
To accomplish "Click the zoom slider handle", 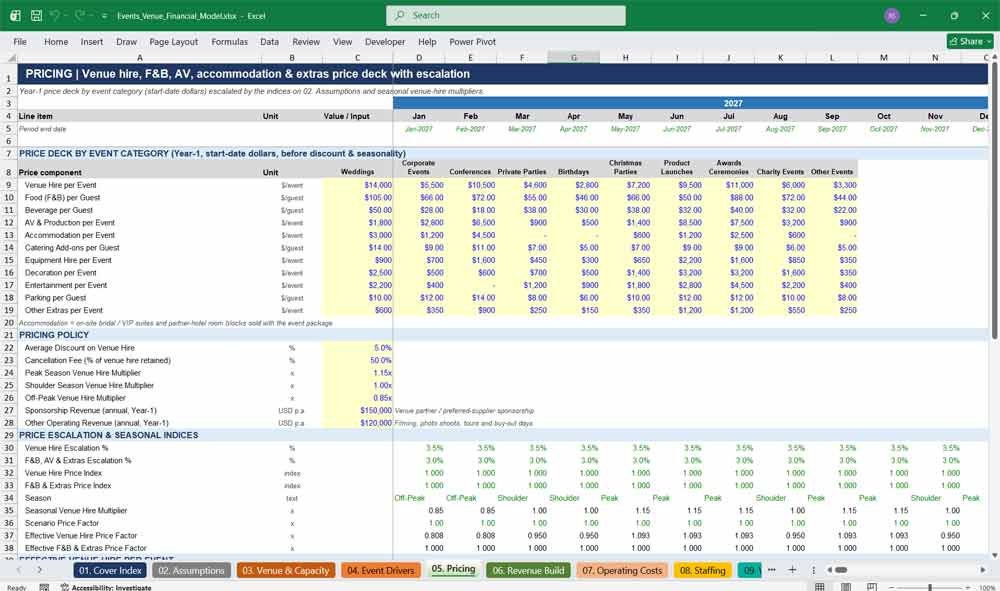I will point(930,587).
